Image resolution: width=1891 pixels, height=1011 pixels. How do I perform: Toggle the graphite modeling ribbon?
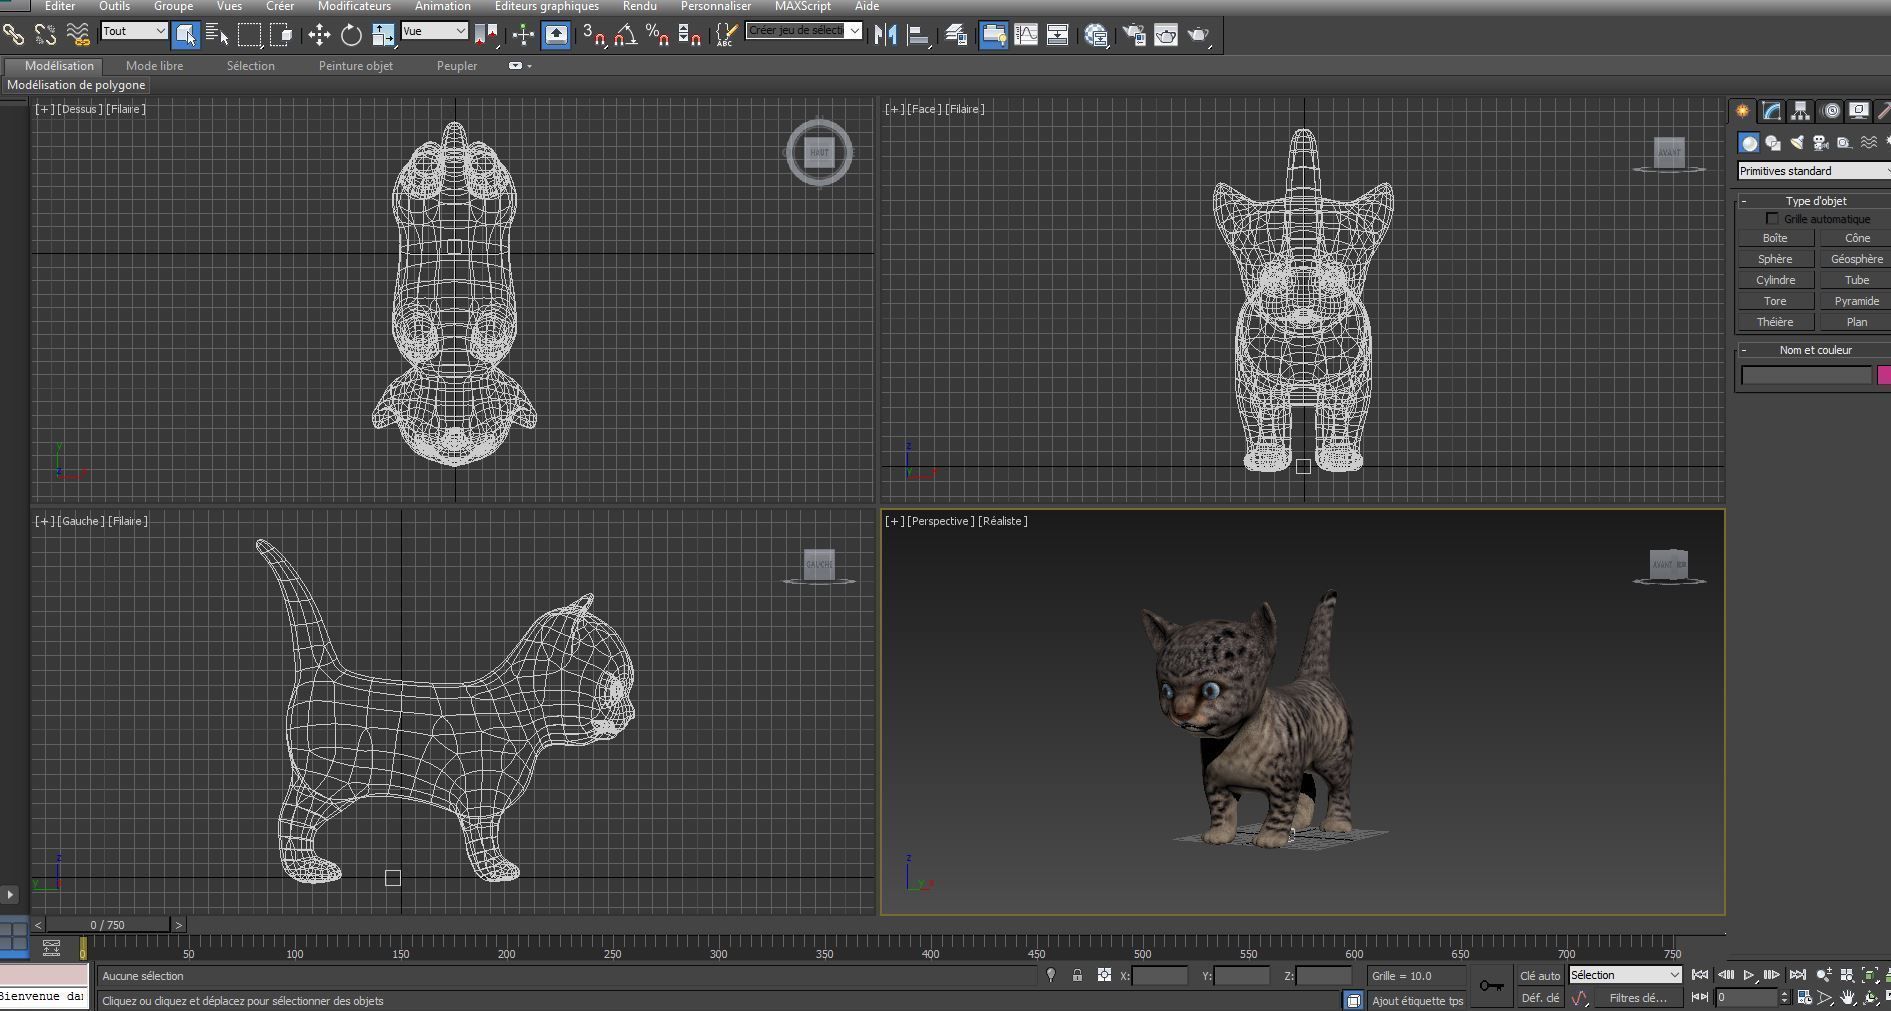pyautogui.click(x=993, y=35)
